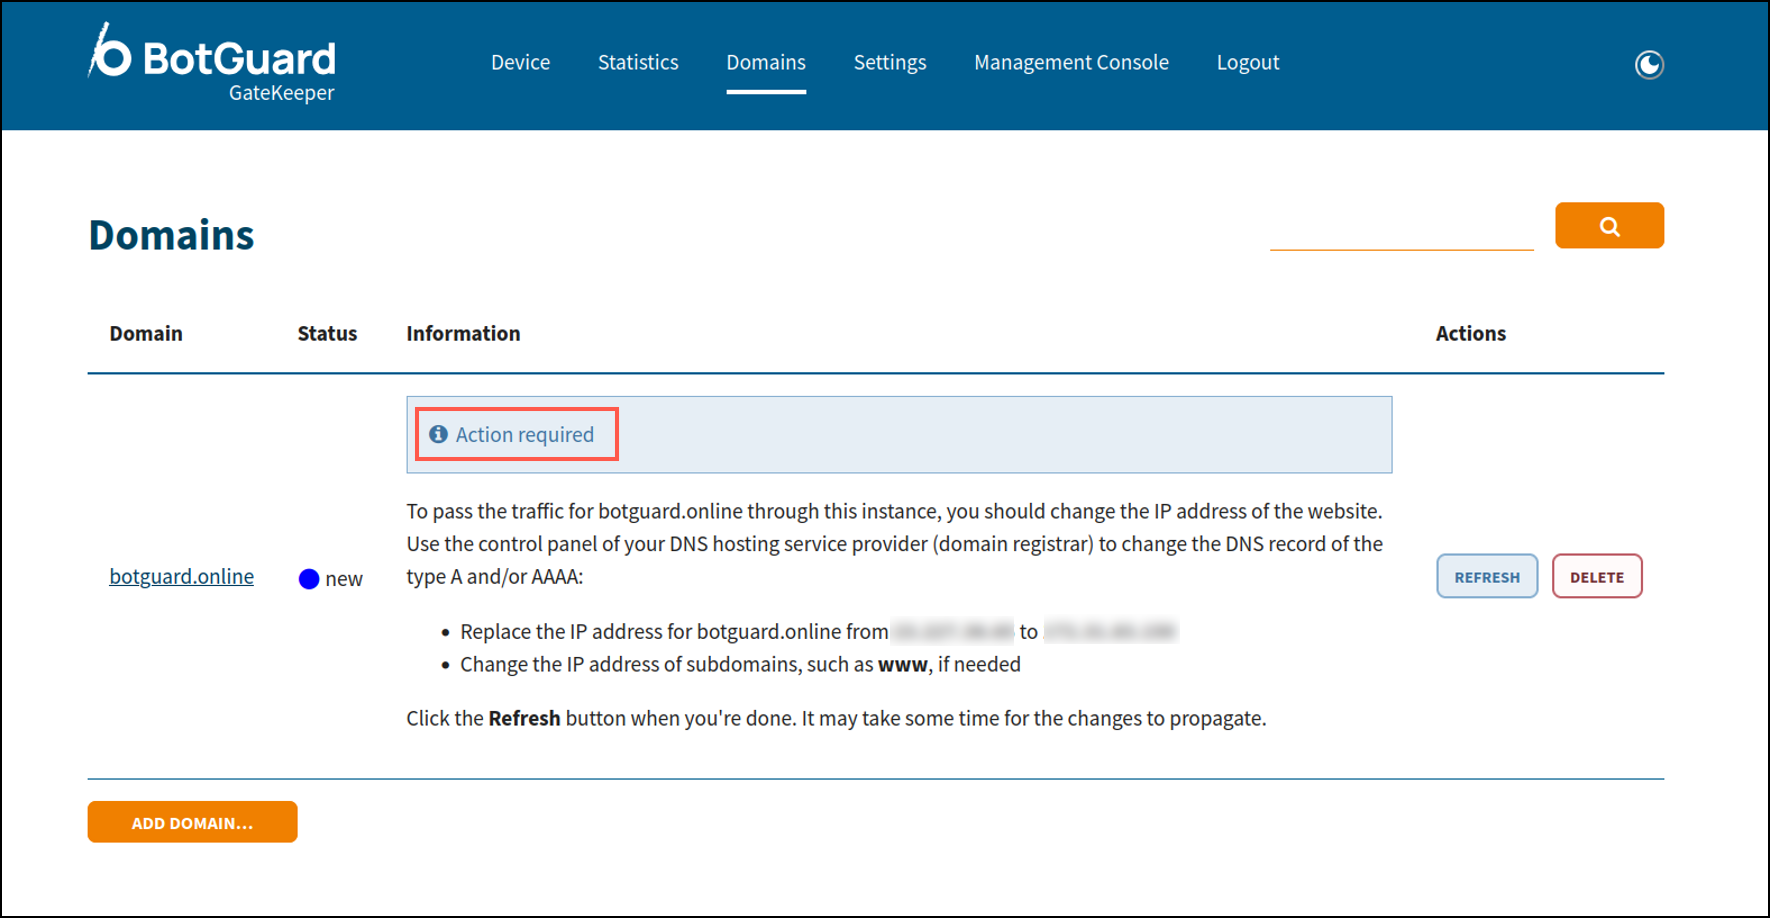The image size is (1770, 918).
Task: Click the Domain column header
Action: (146, 333)
